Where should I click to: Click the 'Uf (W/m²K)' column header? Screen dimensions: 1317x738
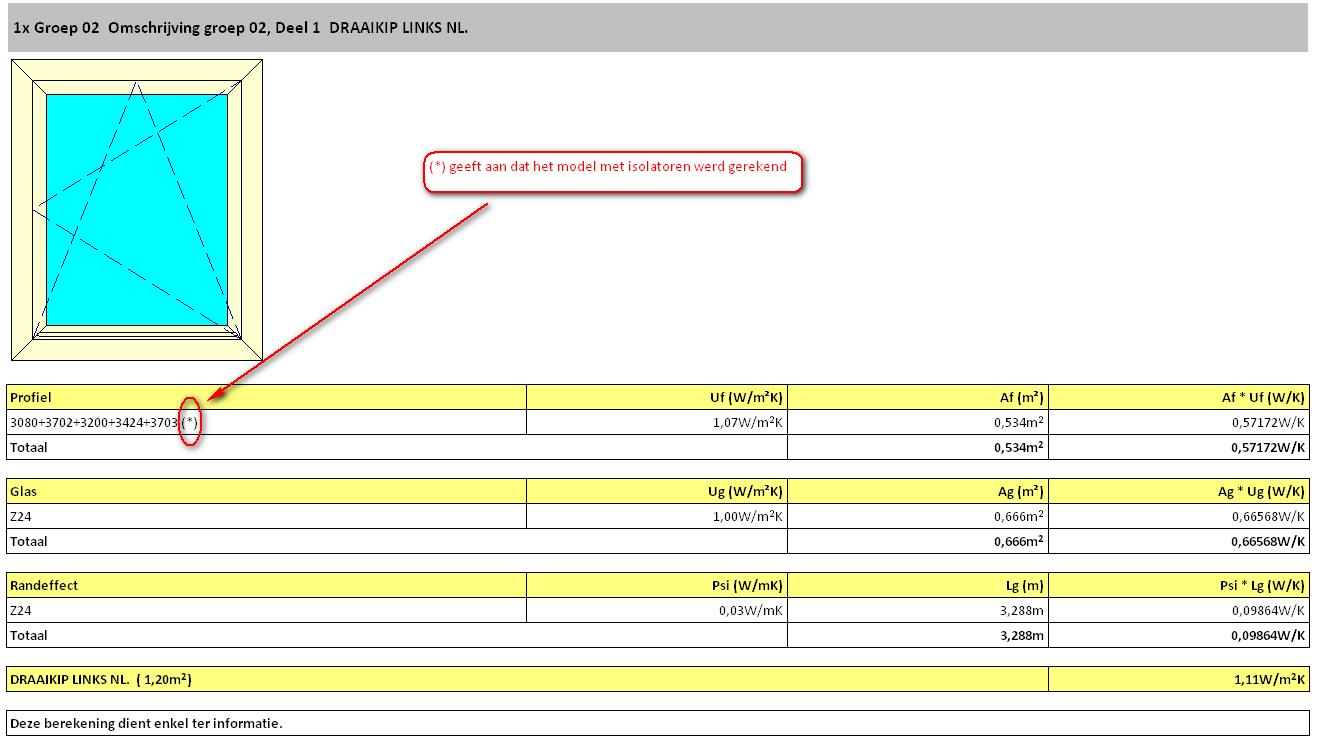click(657, 397)
